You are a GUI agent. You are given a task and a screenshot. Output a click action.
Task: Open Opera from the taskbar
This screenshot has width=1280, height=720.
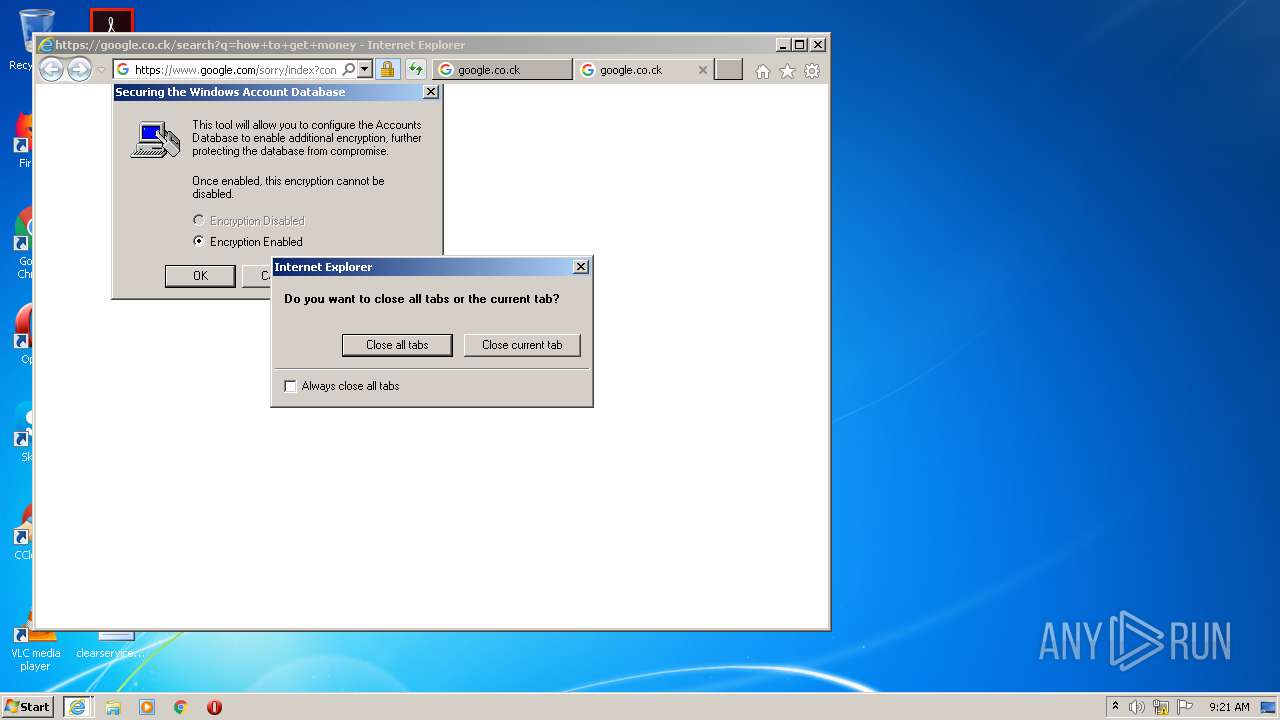(214, 707)
